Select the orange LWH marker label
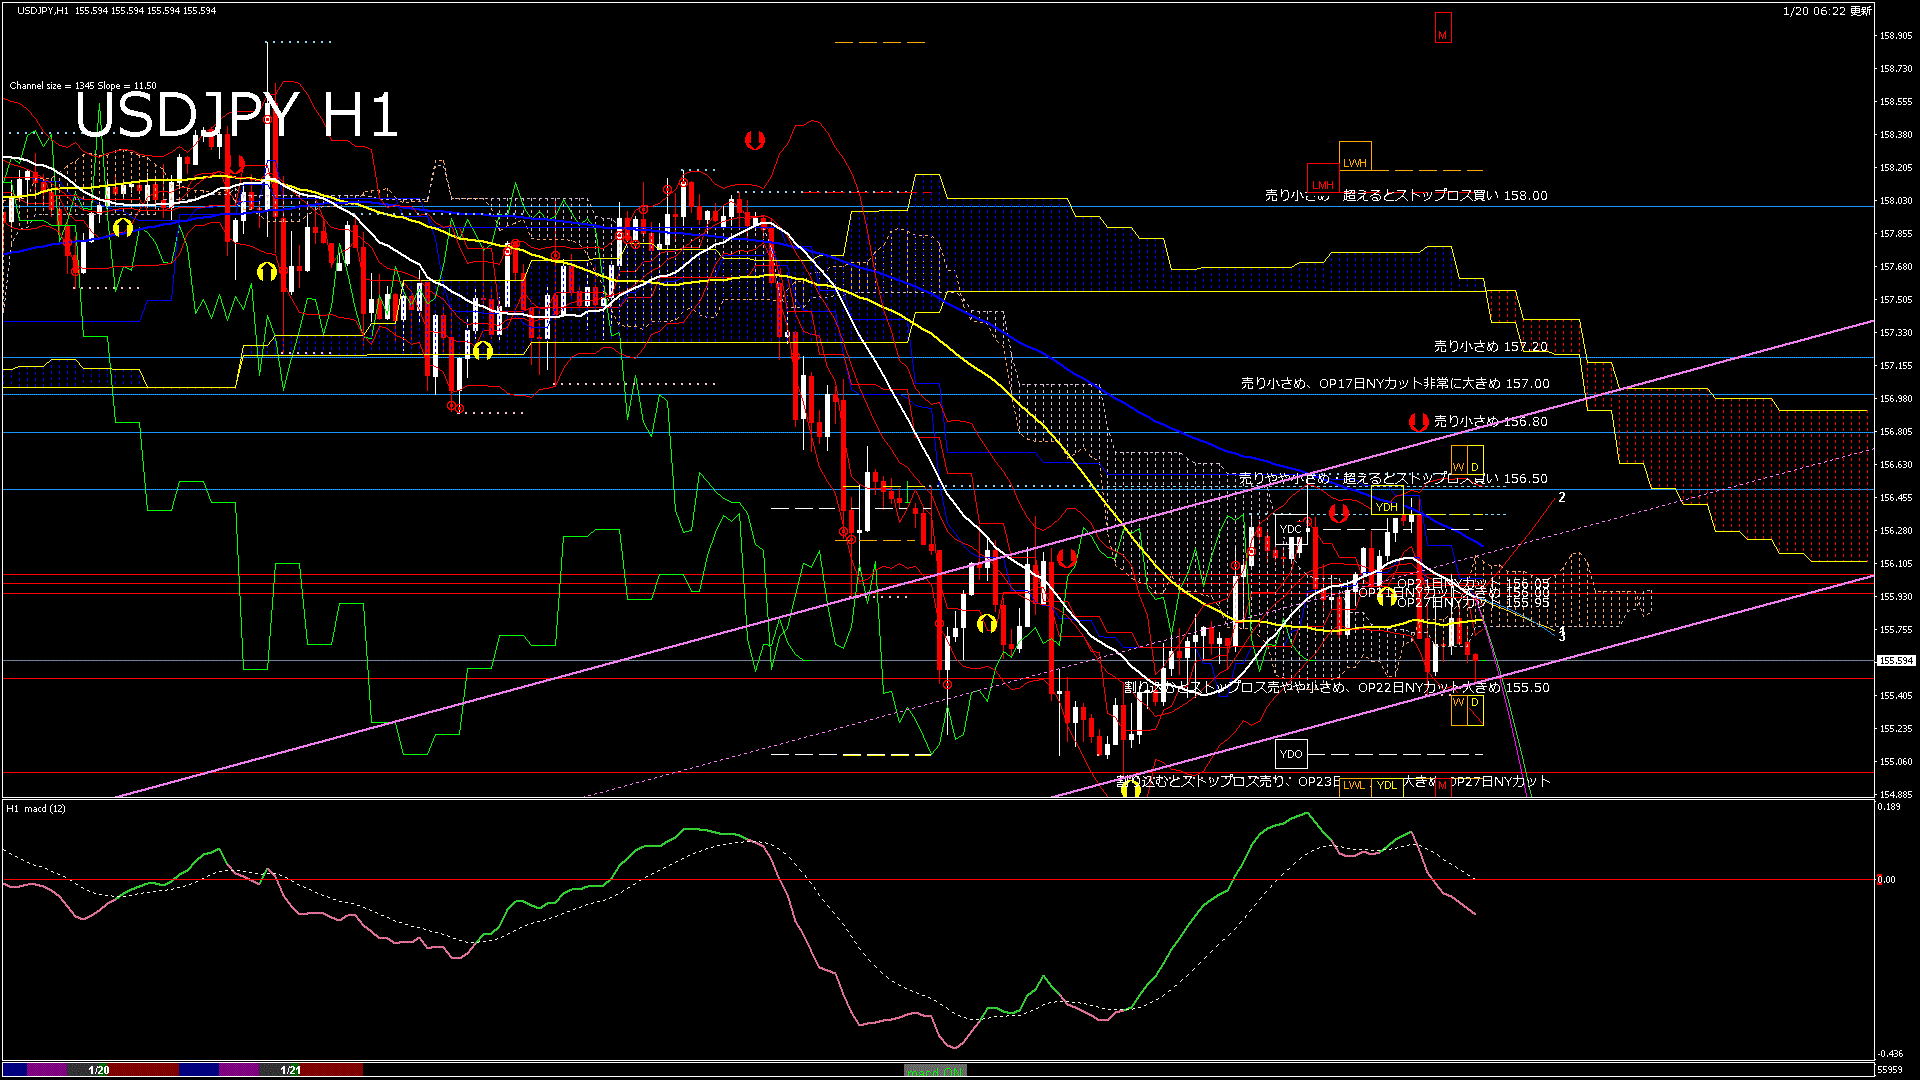Image resolution: width=1920 pixels, height=1080 pixels. [x=1354, y=162]
